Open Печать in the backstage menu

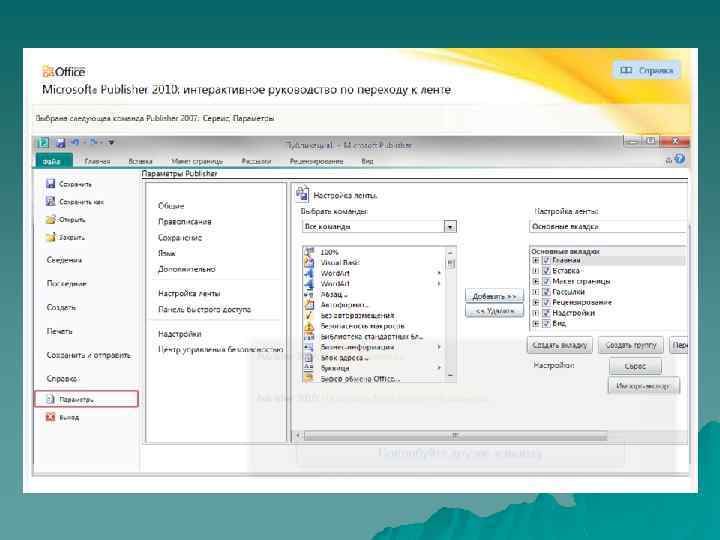point(59,331)
